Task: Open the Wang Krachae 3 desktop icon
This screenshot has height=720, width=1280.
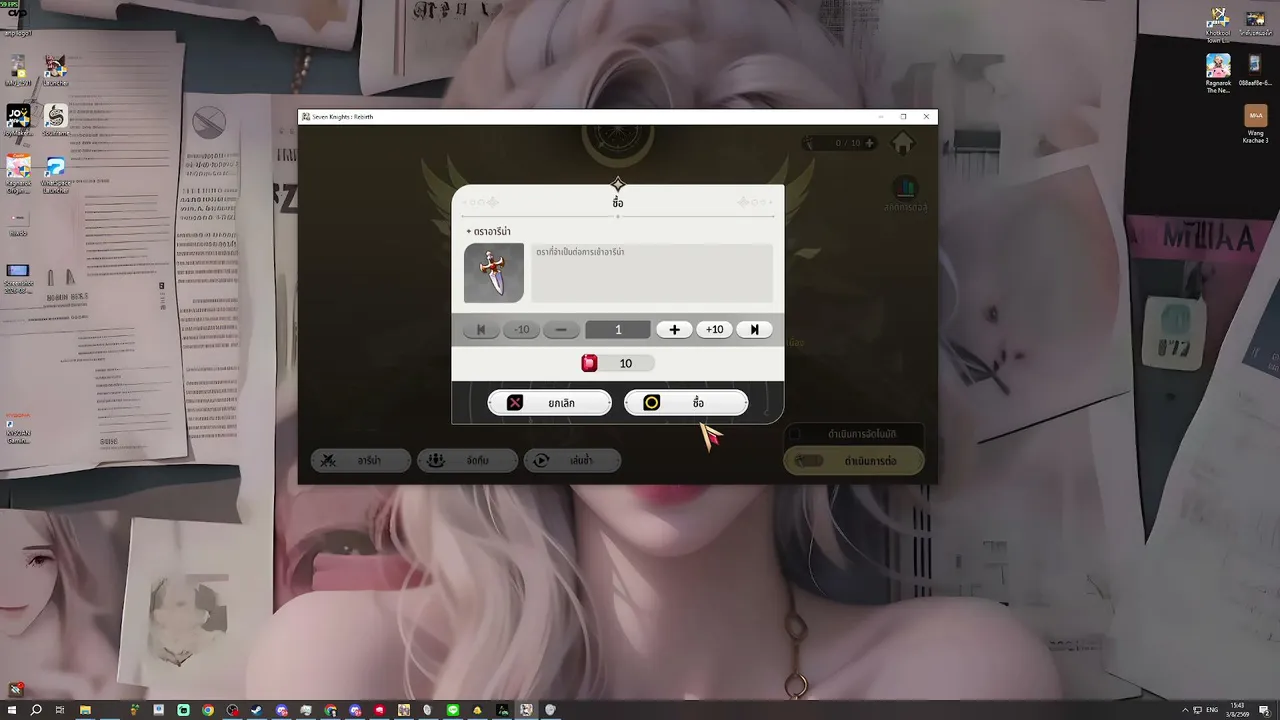Action: (1255, 124)
